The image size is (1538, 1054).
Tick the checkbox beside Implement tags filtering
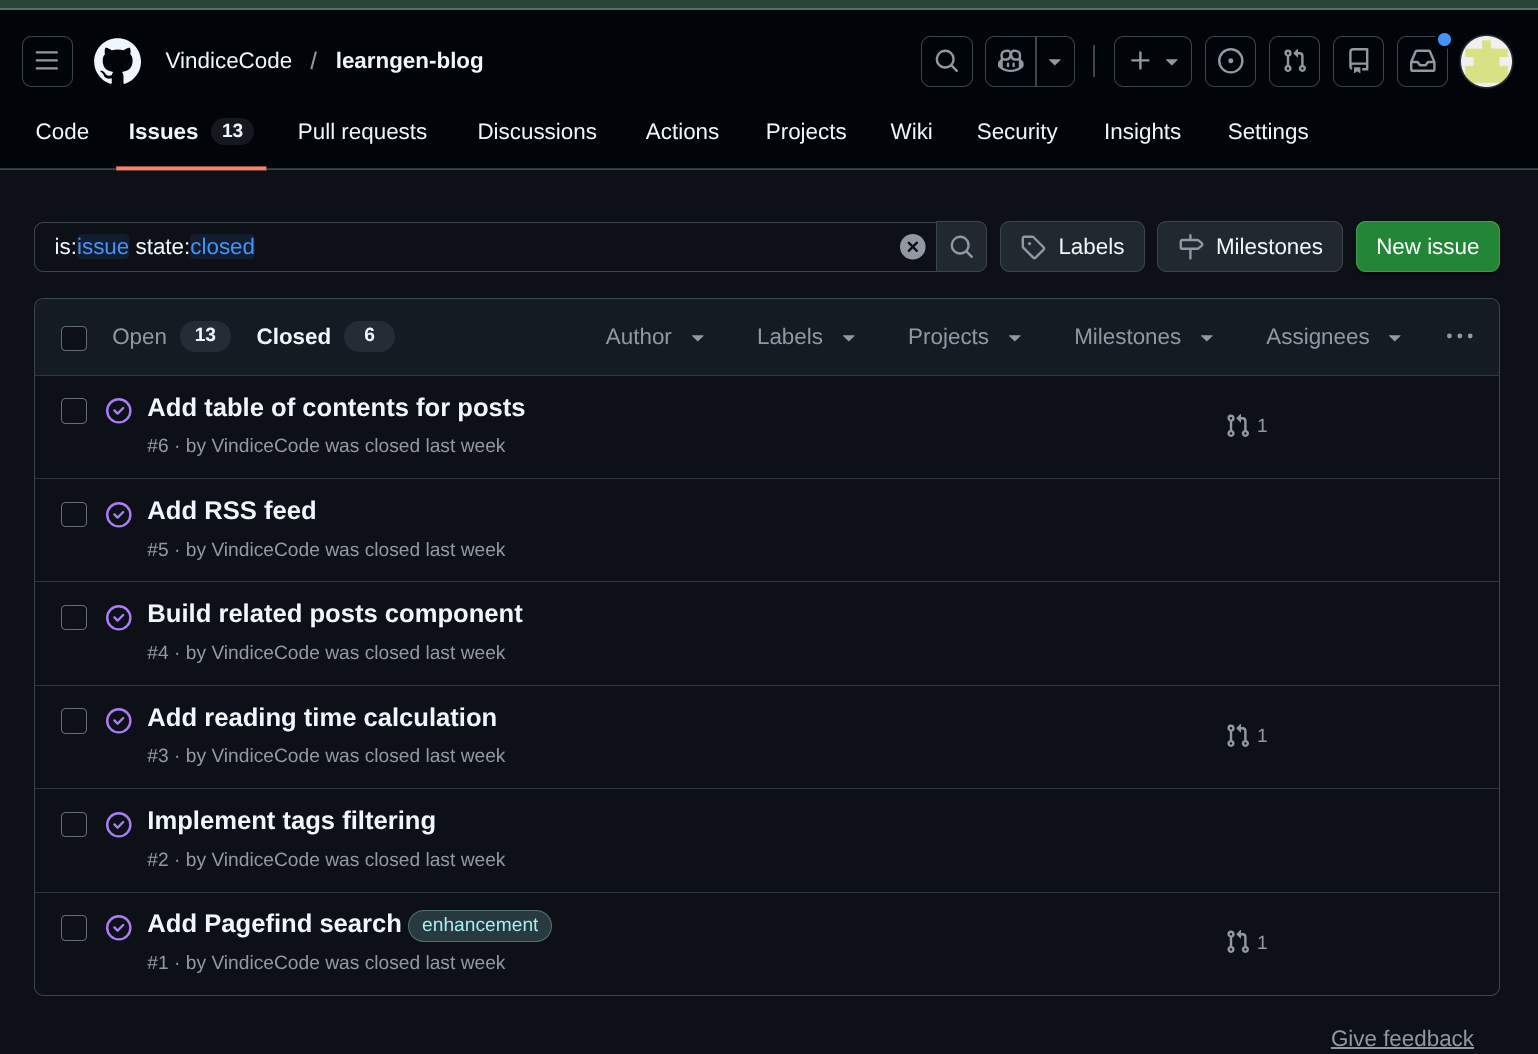(x=74, y=824)
